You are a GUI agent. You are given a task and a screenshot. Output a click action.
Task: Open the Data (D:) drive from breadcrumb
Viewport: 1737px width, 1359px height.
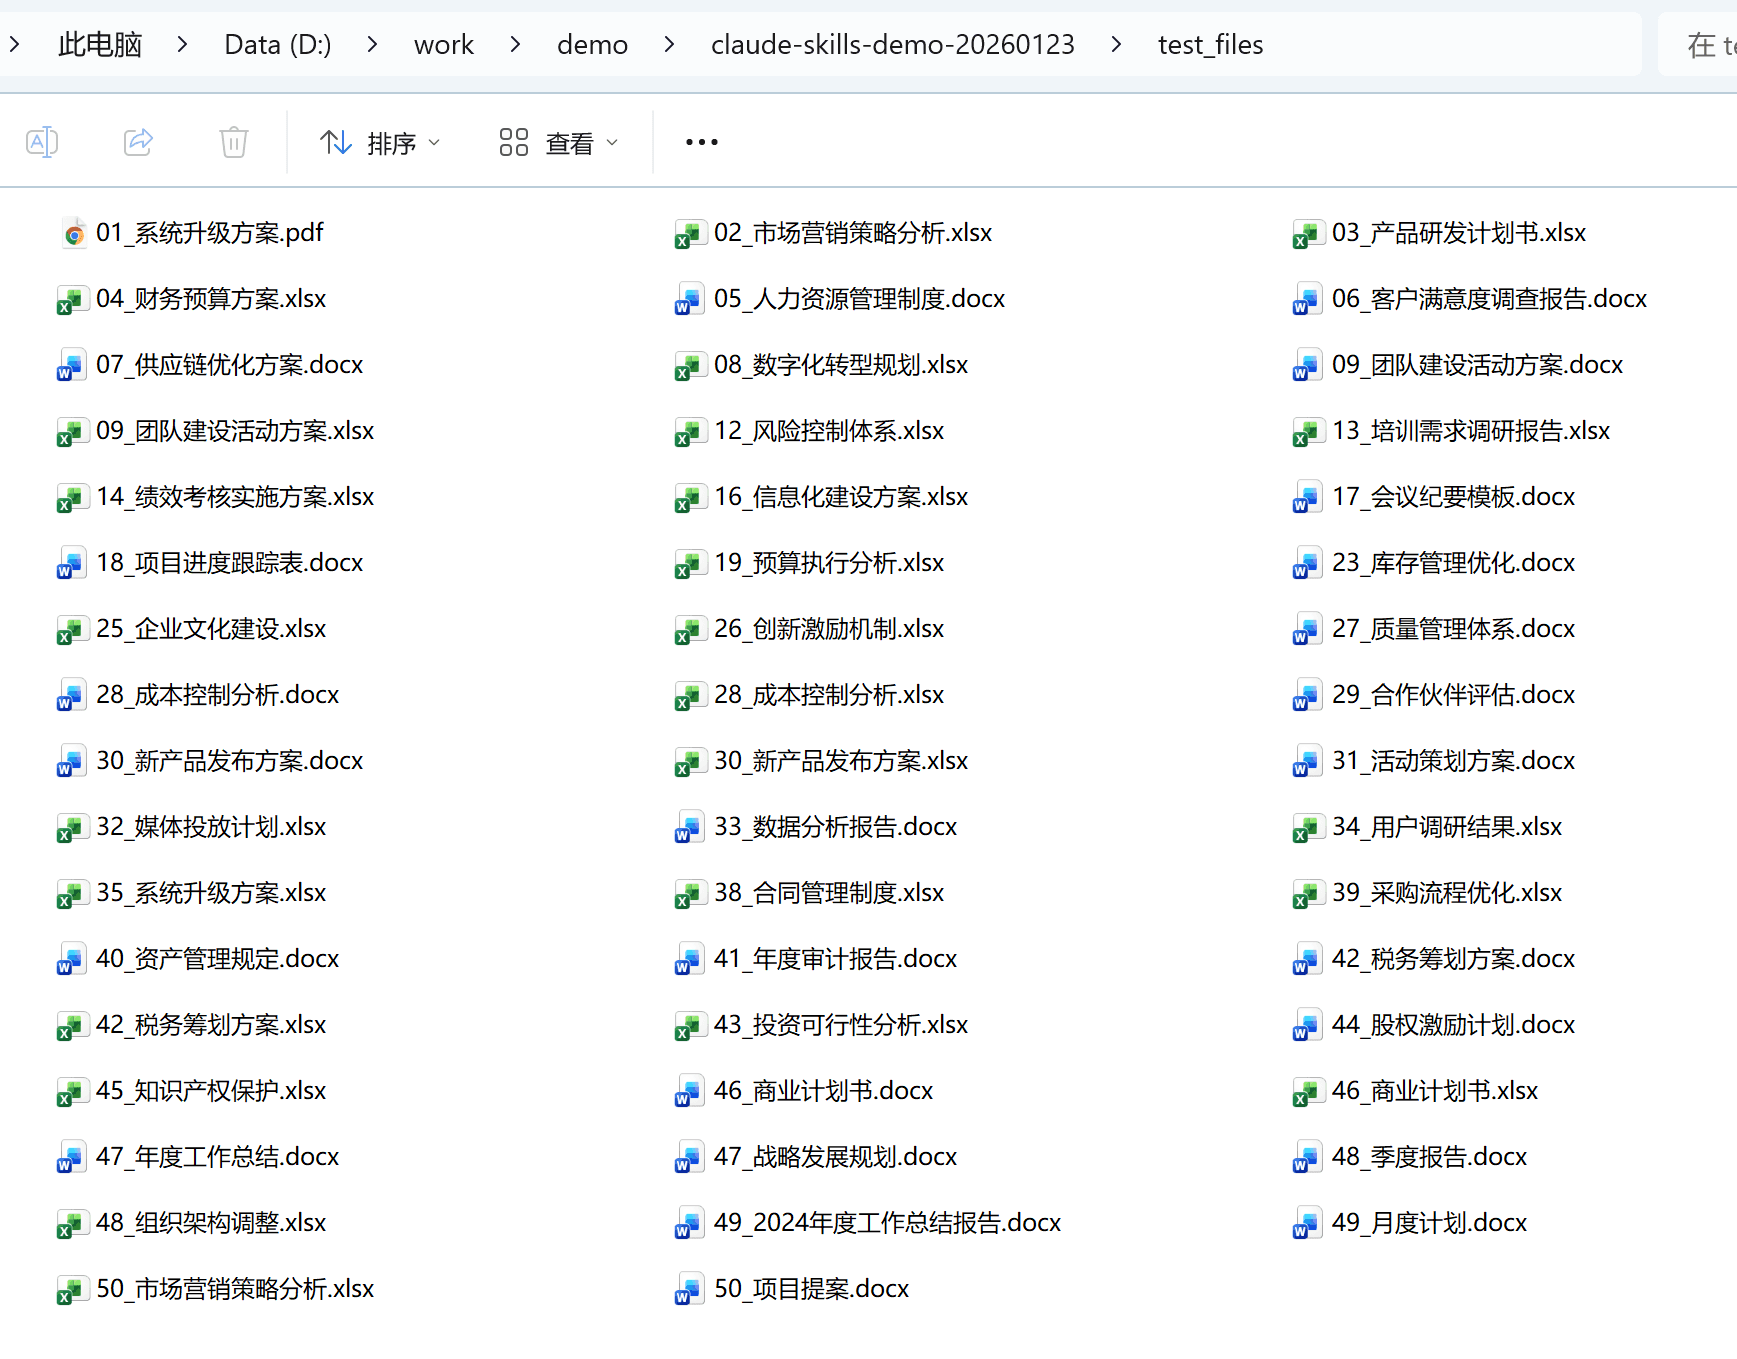(x=277, y=44)
